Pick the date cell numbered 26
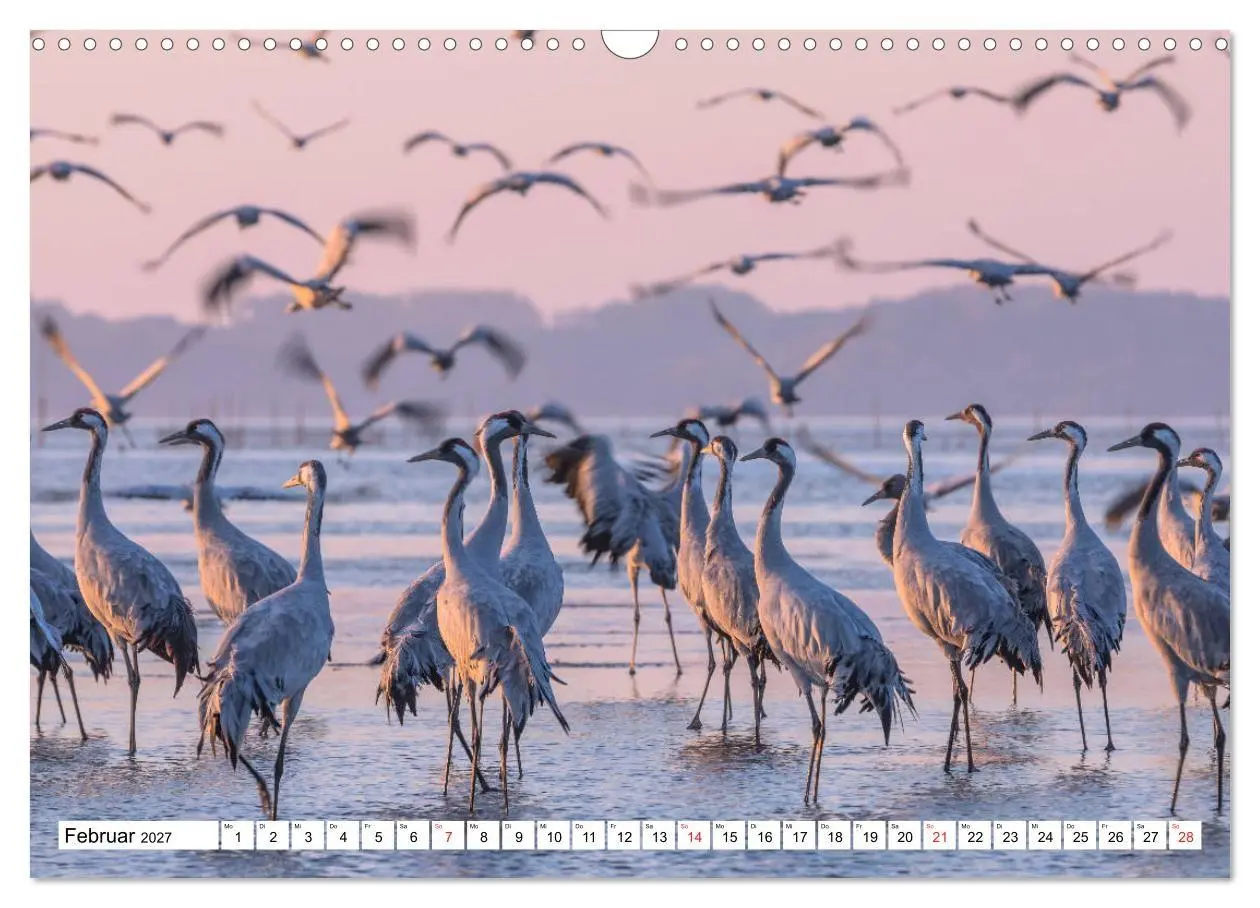The height and width of the screenshot is (908, 1260). pos(1115,836)
